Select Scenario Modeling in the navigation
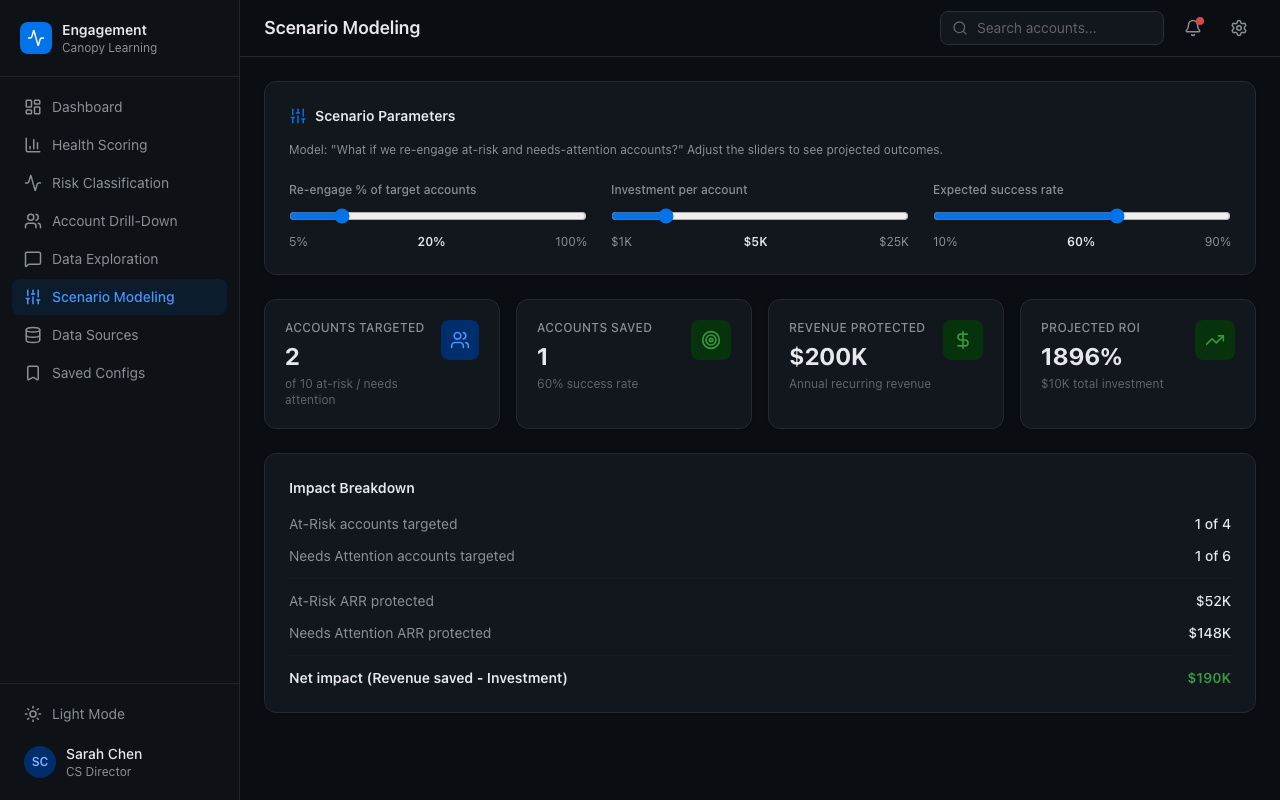This screenshot has height=800, width=1280. pyautogui.click(x=113, y=296)
